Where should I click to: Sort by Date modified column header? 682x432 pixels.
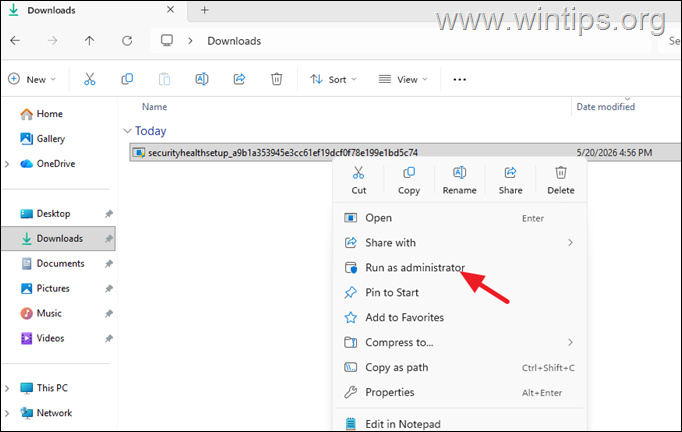[x=605, y=107]
